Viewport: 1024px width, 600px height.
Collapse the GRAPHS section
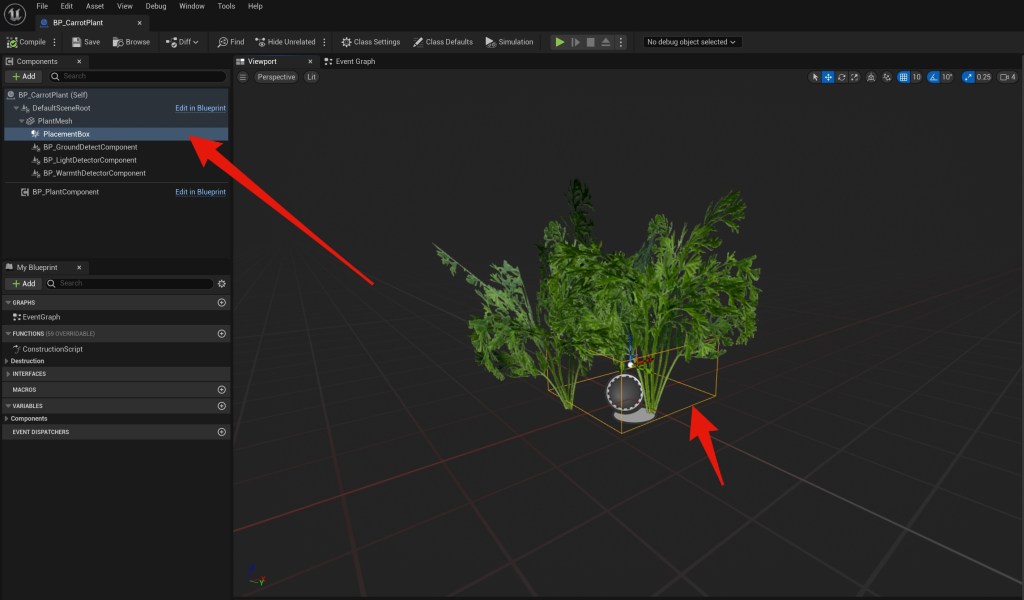coord(8,302)
